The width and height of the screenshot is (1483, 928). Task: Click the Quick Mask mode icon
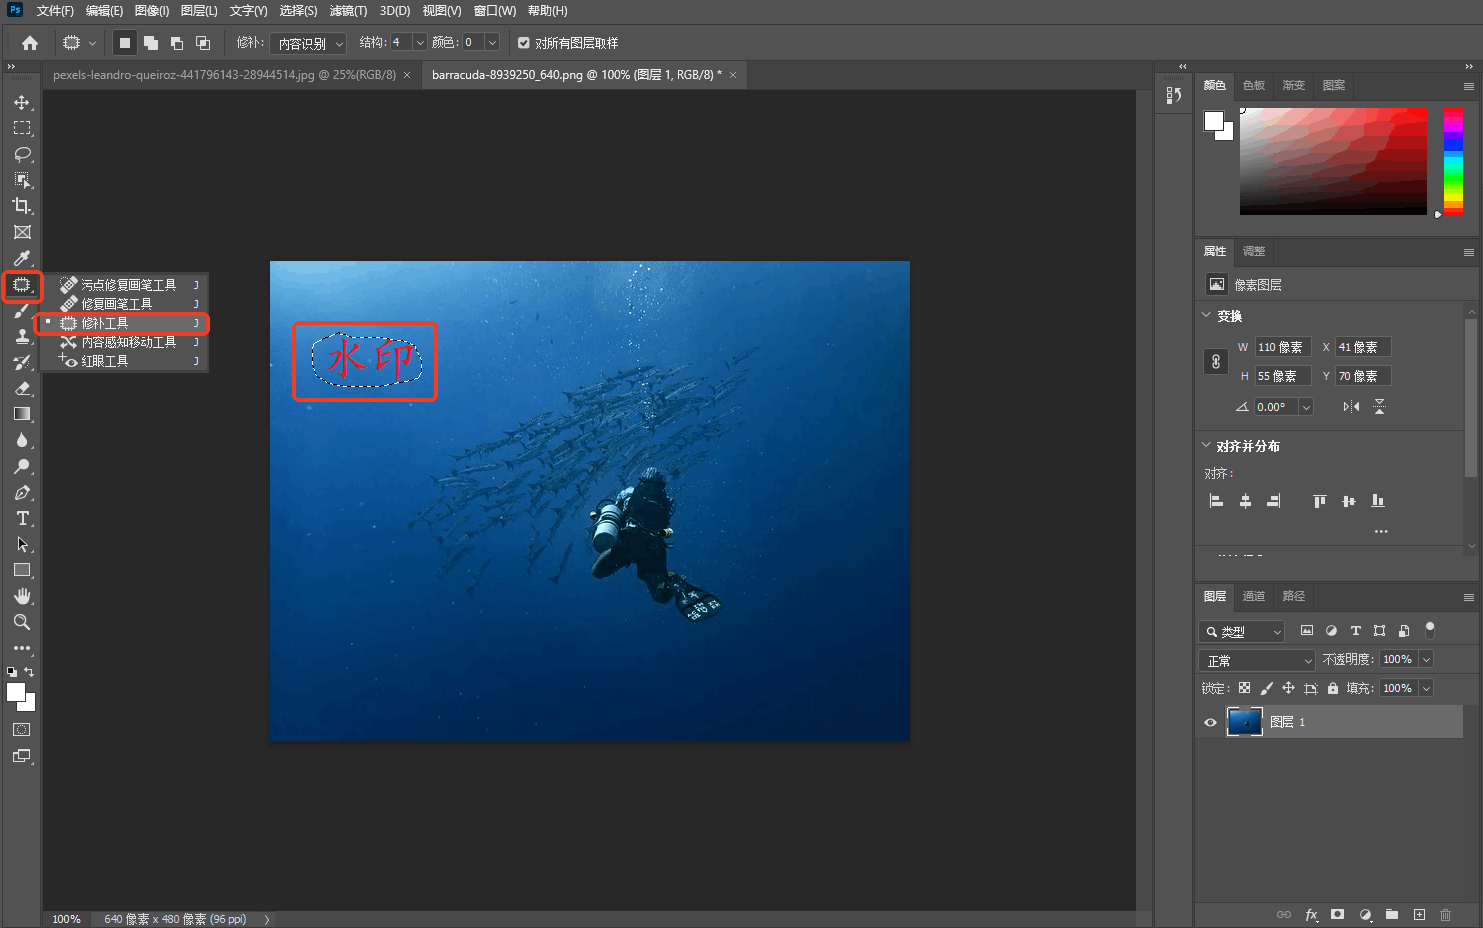pos(22,730)
